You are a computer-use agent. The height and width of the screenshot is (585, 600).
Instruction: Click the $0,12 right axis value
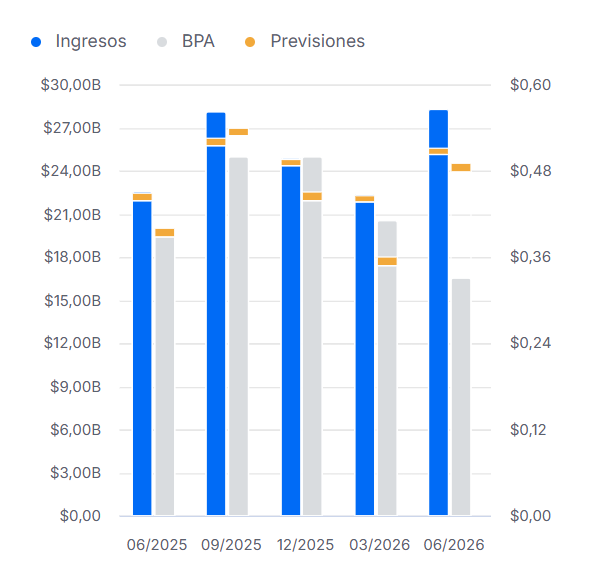tap(528, 430)
